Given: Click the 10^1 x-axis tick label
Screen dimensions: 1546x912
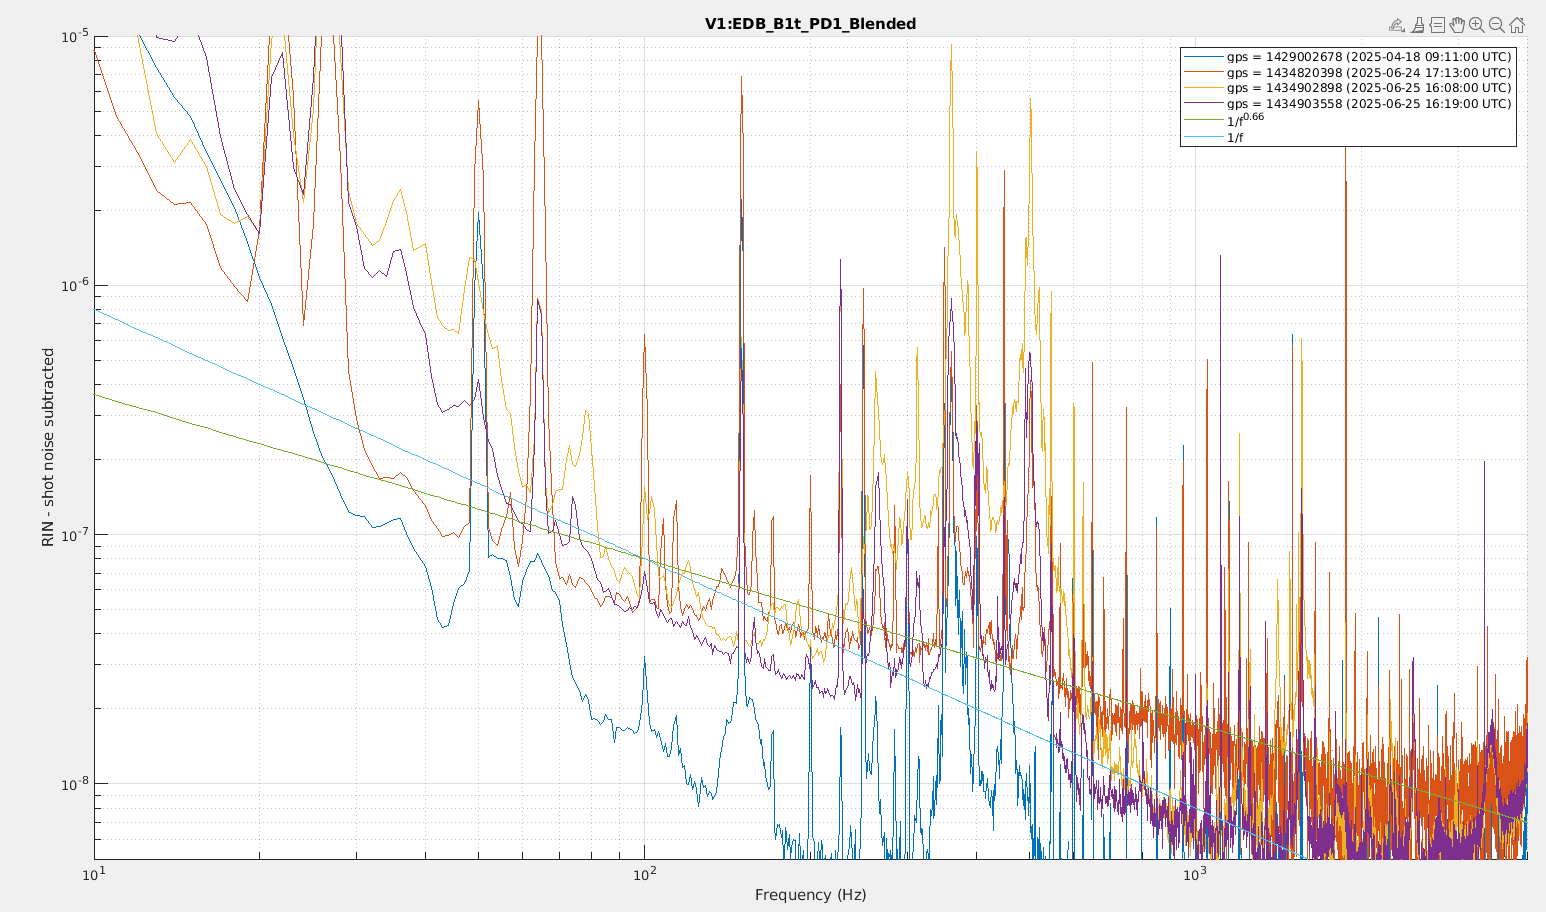Looking at the screenshot, I should 95,873.
